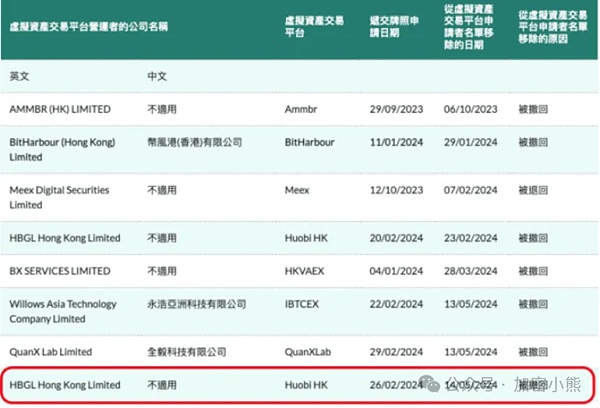Click the Meex platform cell
The image size is (600, 408).
coord(297,190)
